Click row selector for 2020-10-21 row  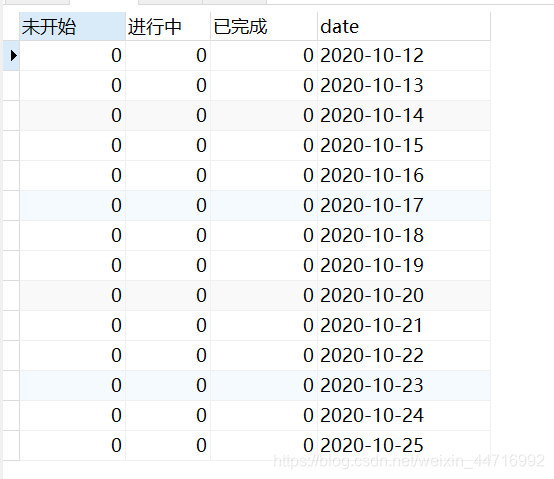coord(11,326)
